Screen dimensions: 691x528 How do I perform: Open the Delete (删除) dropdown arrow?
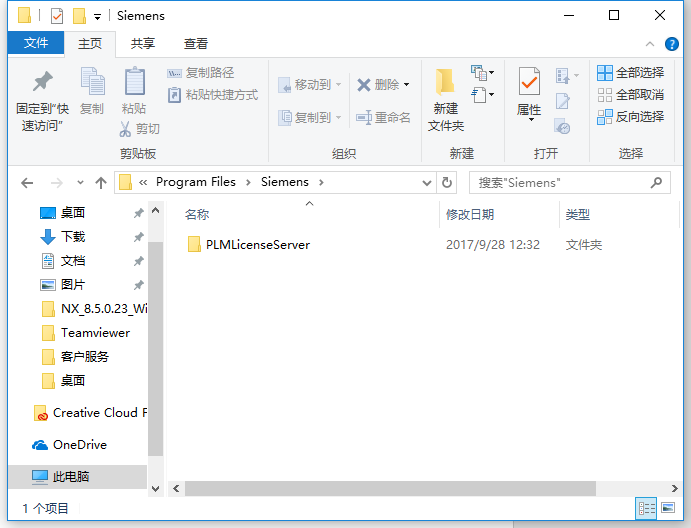[406, 84]
